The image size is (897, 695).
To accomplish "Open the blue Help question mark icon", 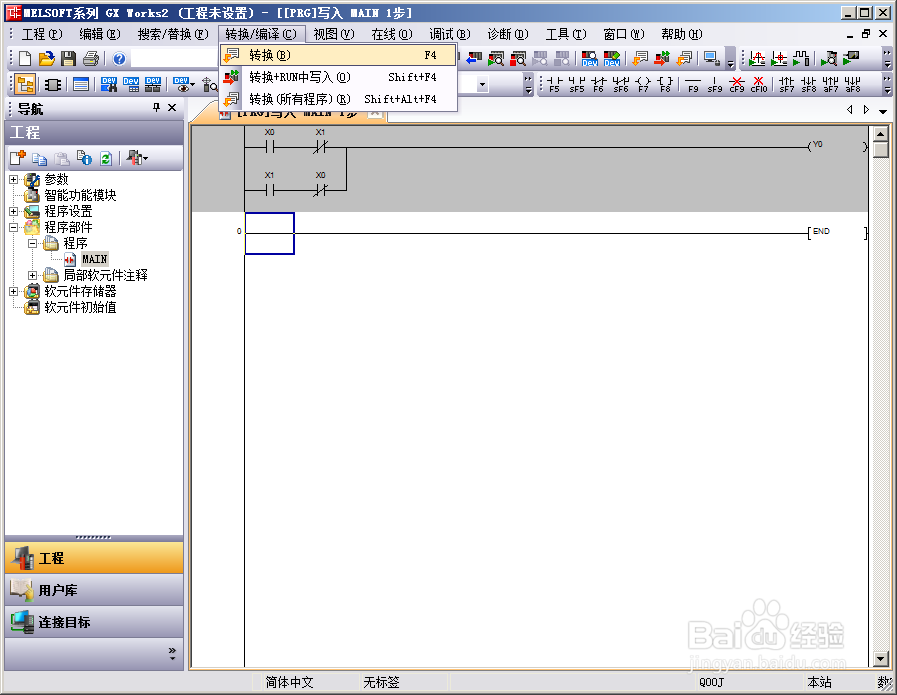I will click(119, 58).
